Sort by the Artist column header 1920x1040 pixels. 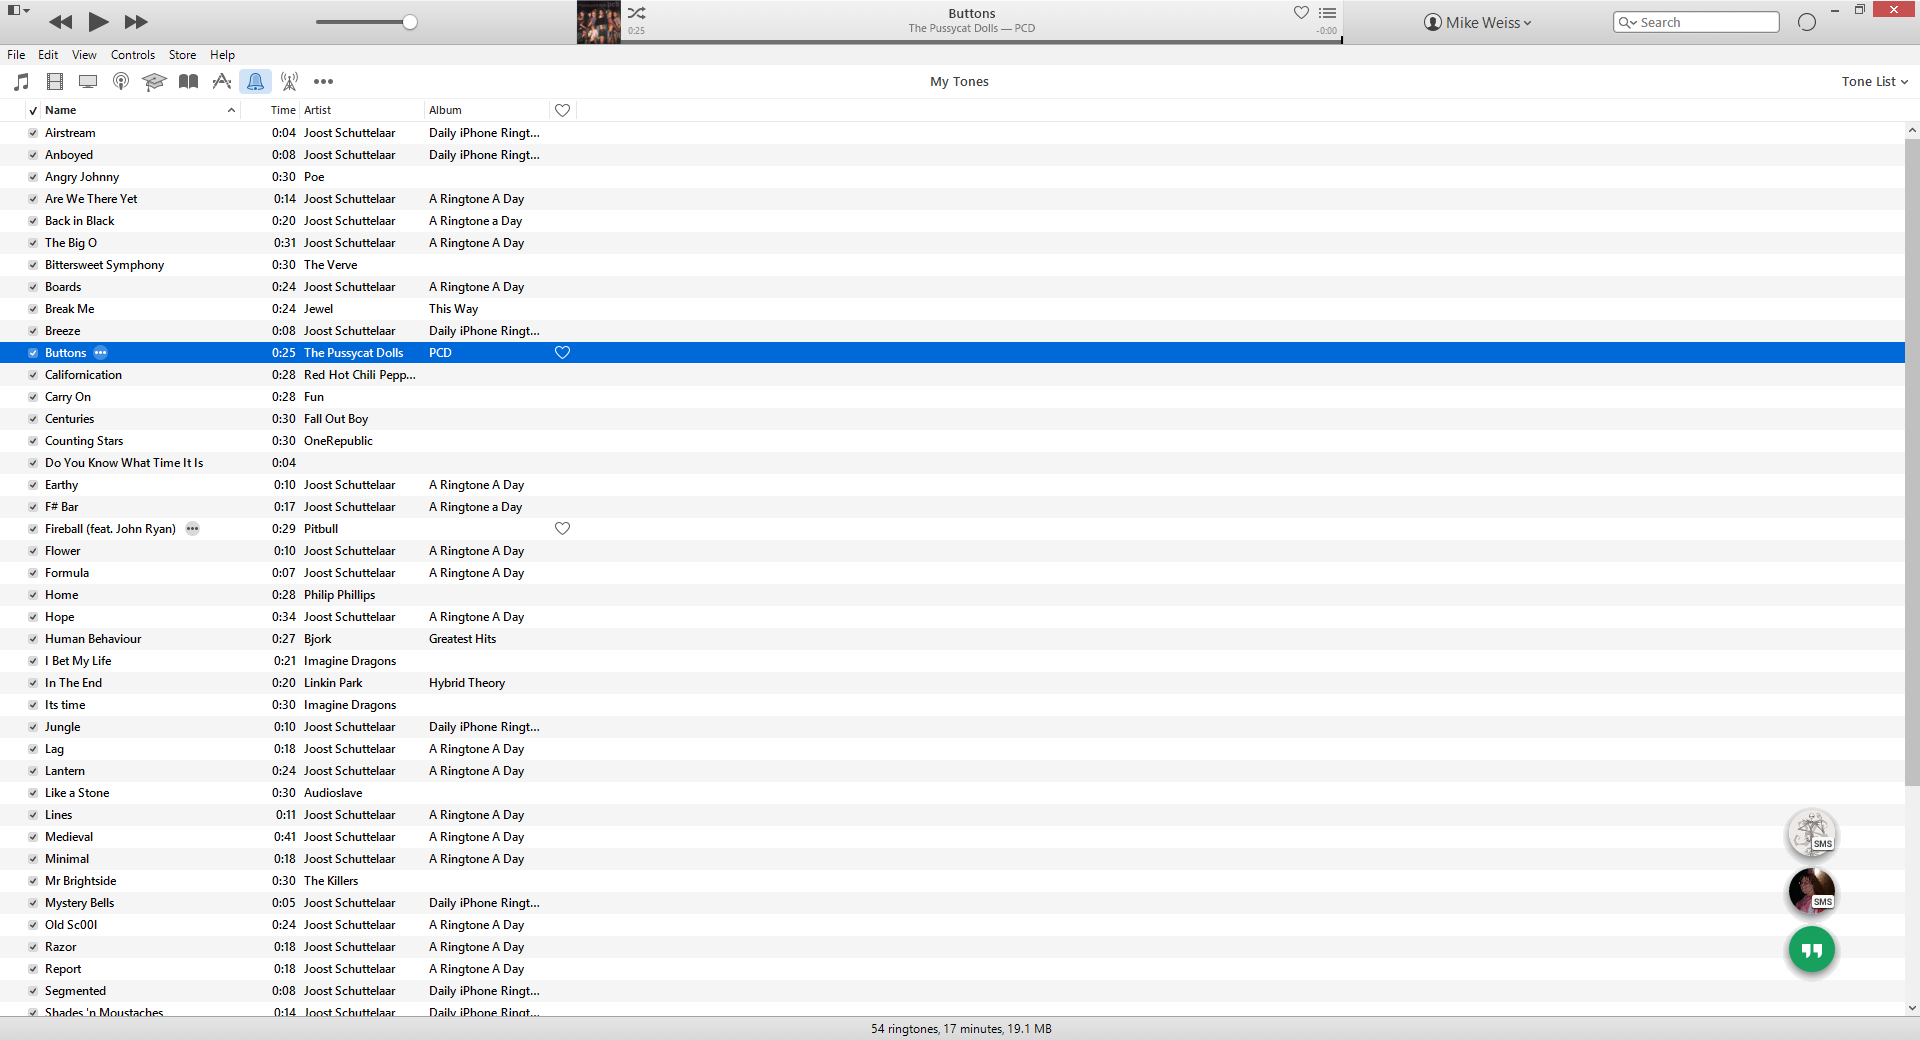pos(361,110)
